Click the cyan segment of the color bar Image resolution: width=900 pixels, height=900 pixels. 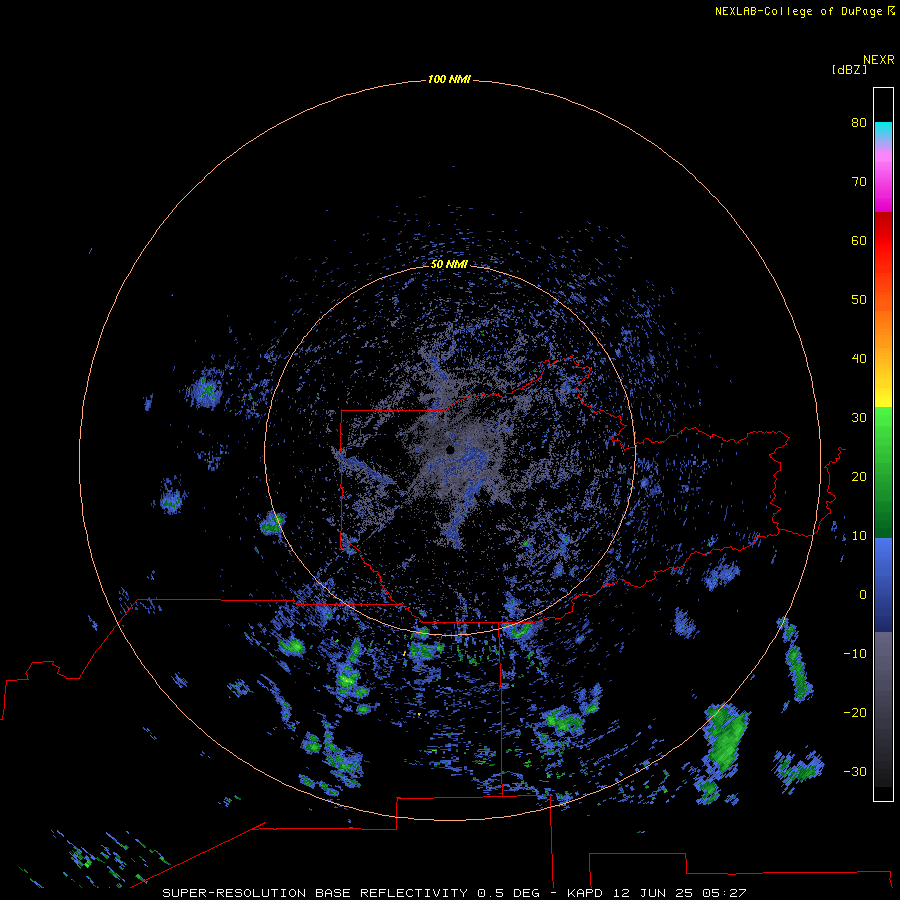point(883,130)
